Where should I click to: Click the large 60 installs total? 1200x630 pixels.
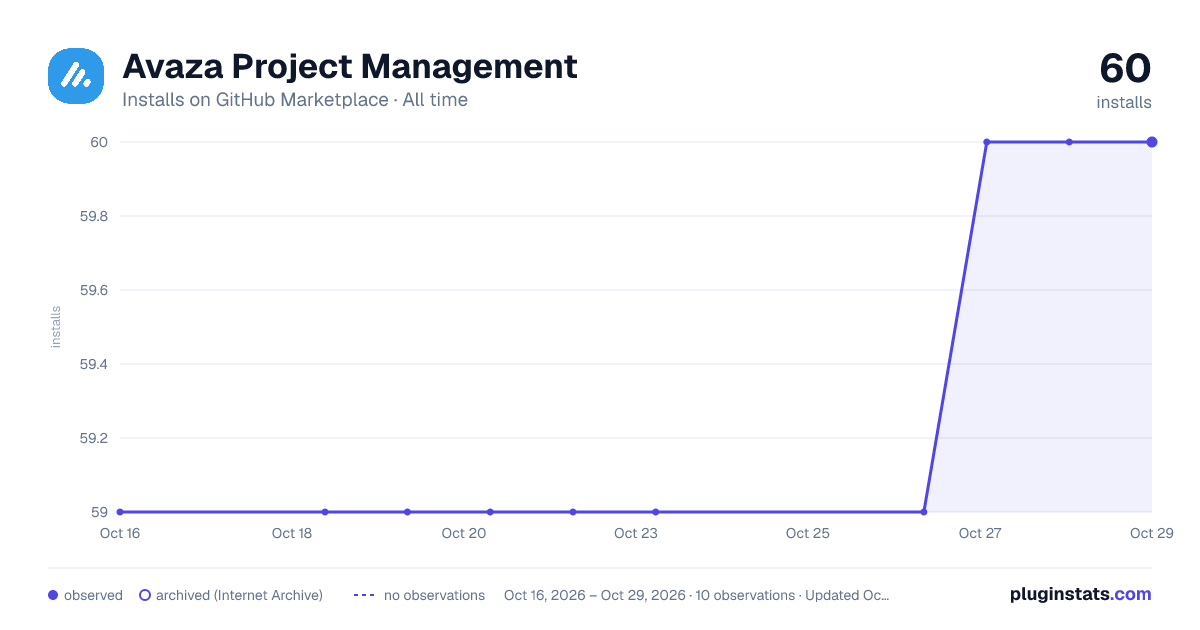pos(1125,69)
